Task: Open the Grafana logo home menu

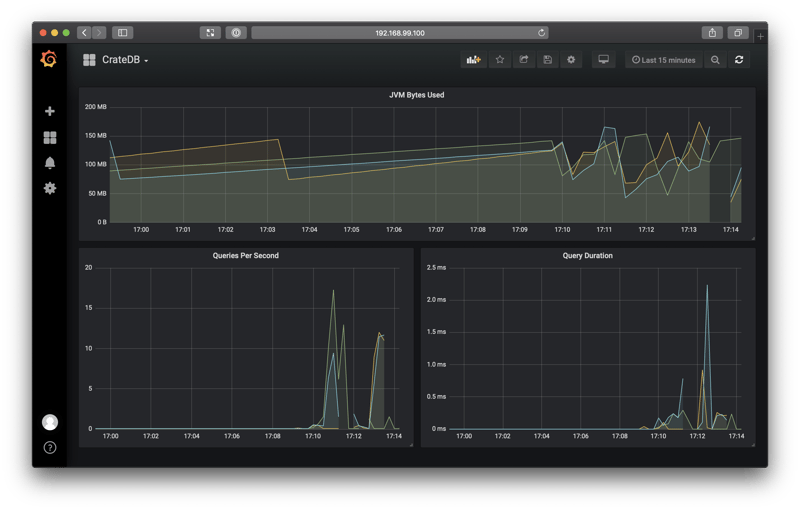Action: point(49,59)
